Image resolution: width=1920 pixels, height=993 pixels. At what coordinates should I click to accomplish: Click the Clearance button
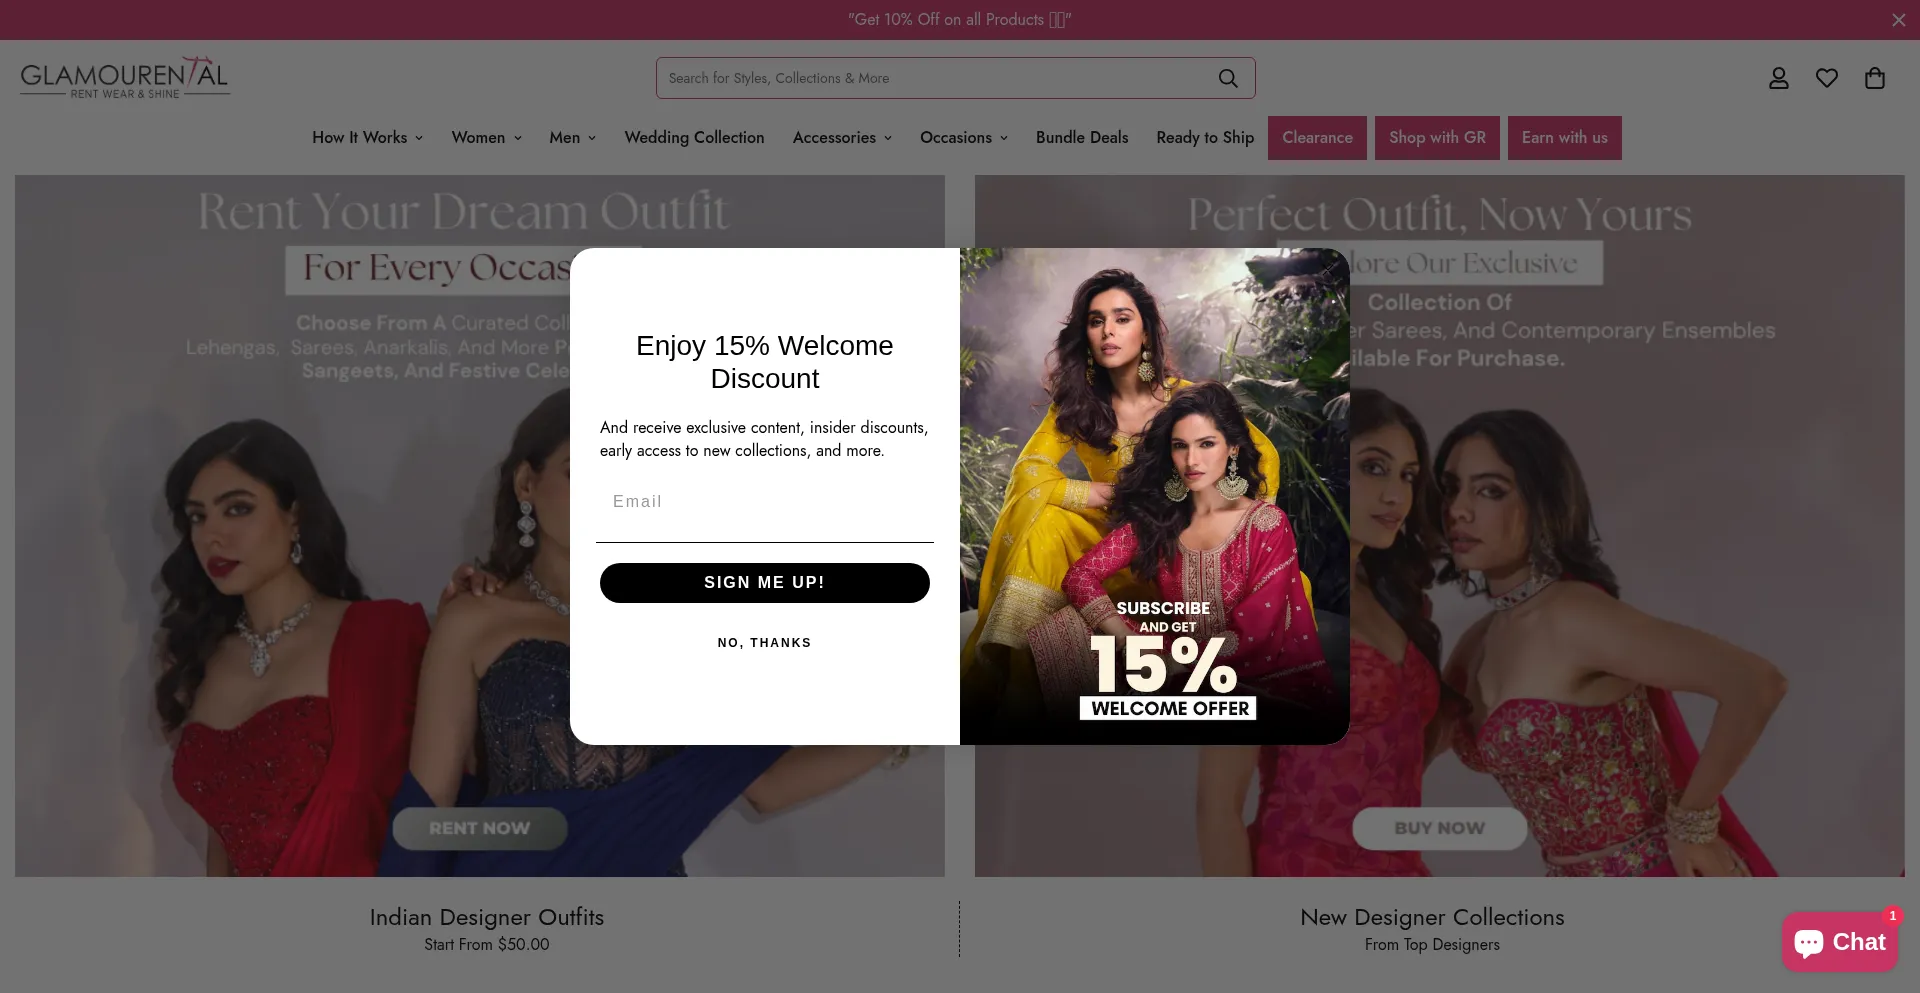[x=1317, y=138]
